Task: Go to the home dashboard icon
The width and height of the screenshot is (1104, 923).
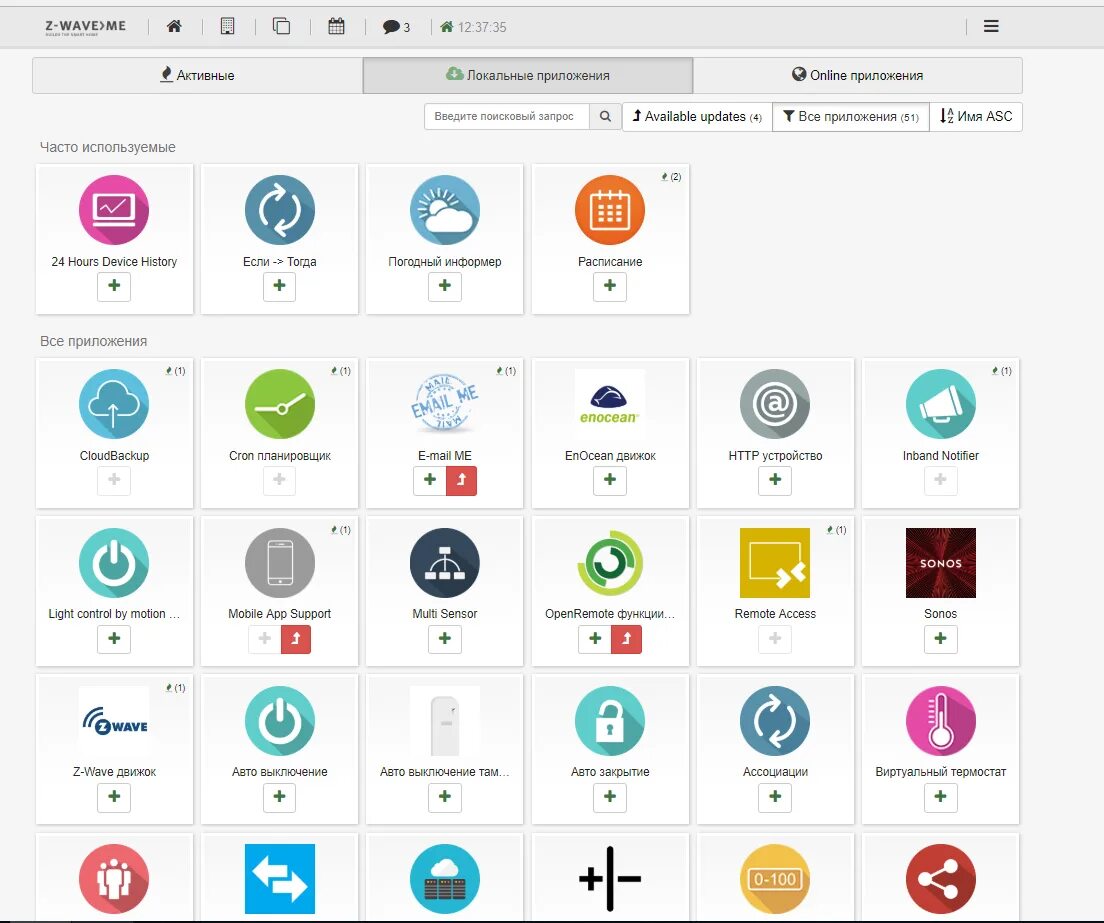Action: 174,27
